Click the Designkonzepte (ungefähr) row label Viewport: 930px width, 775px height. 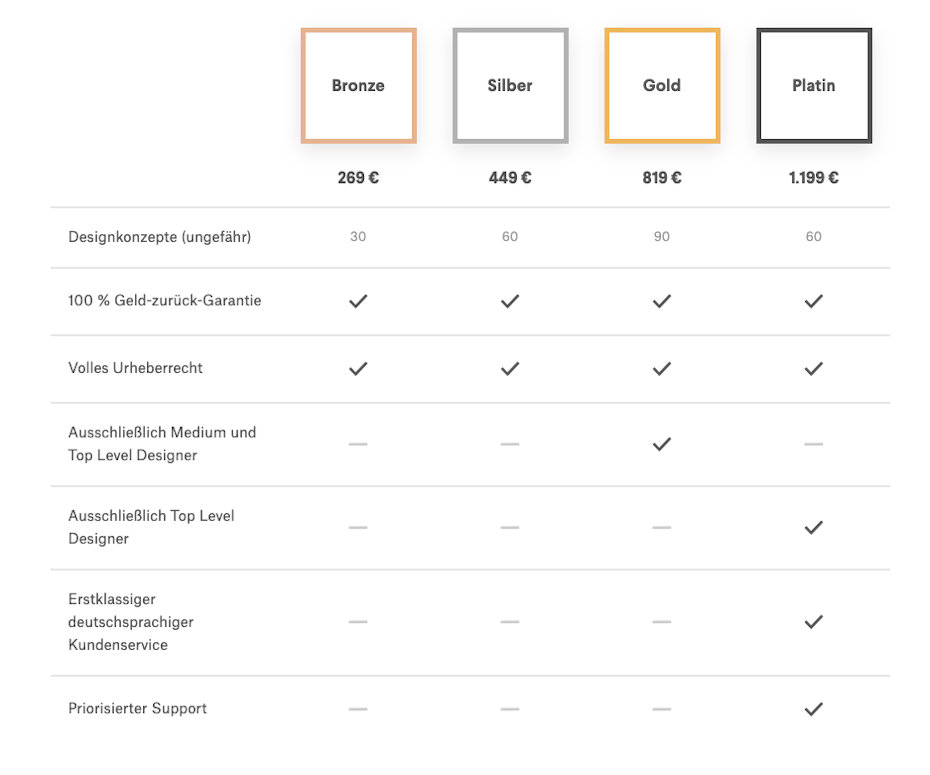pos(160,237)
